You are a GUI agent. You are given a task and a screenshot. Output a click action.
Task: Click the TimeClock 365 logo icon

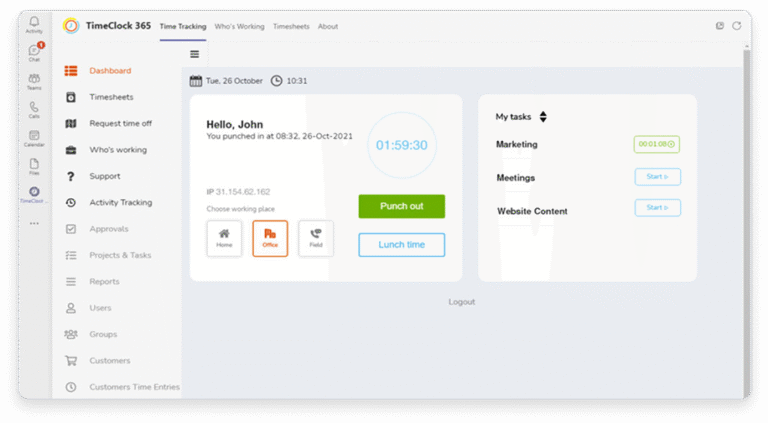click(71, 26)
